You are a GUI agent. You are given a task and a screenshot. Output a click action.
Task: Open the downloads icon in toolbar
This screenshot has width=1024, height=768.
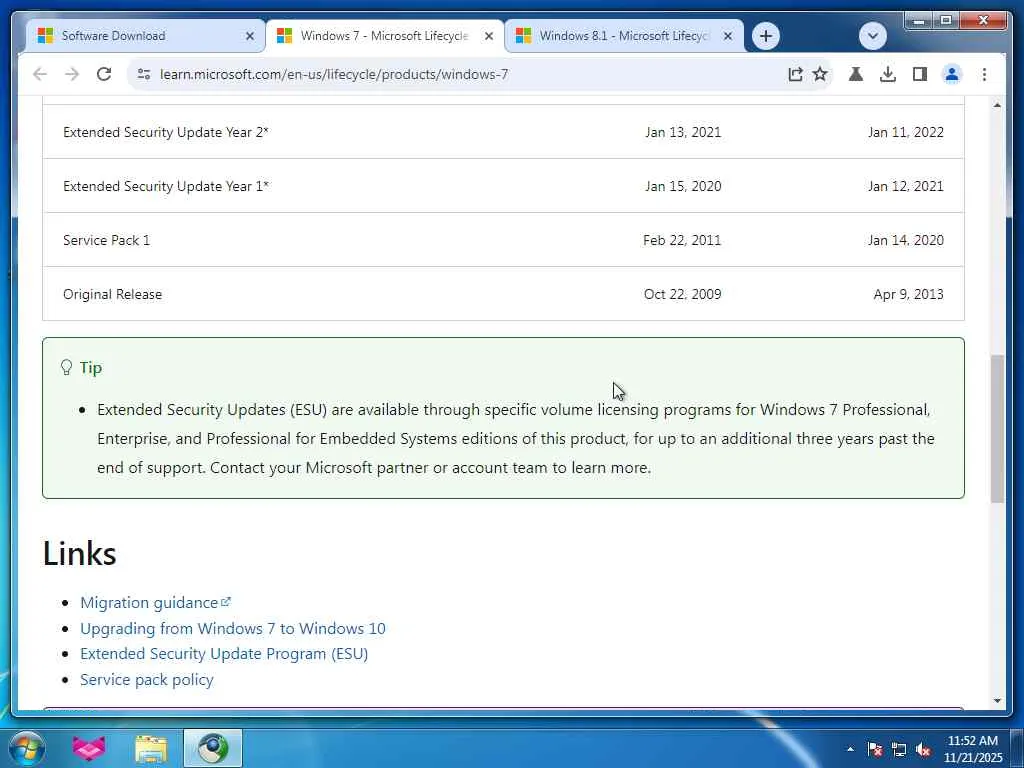(x=888, y=74)
